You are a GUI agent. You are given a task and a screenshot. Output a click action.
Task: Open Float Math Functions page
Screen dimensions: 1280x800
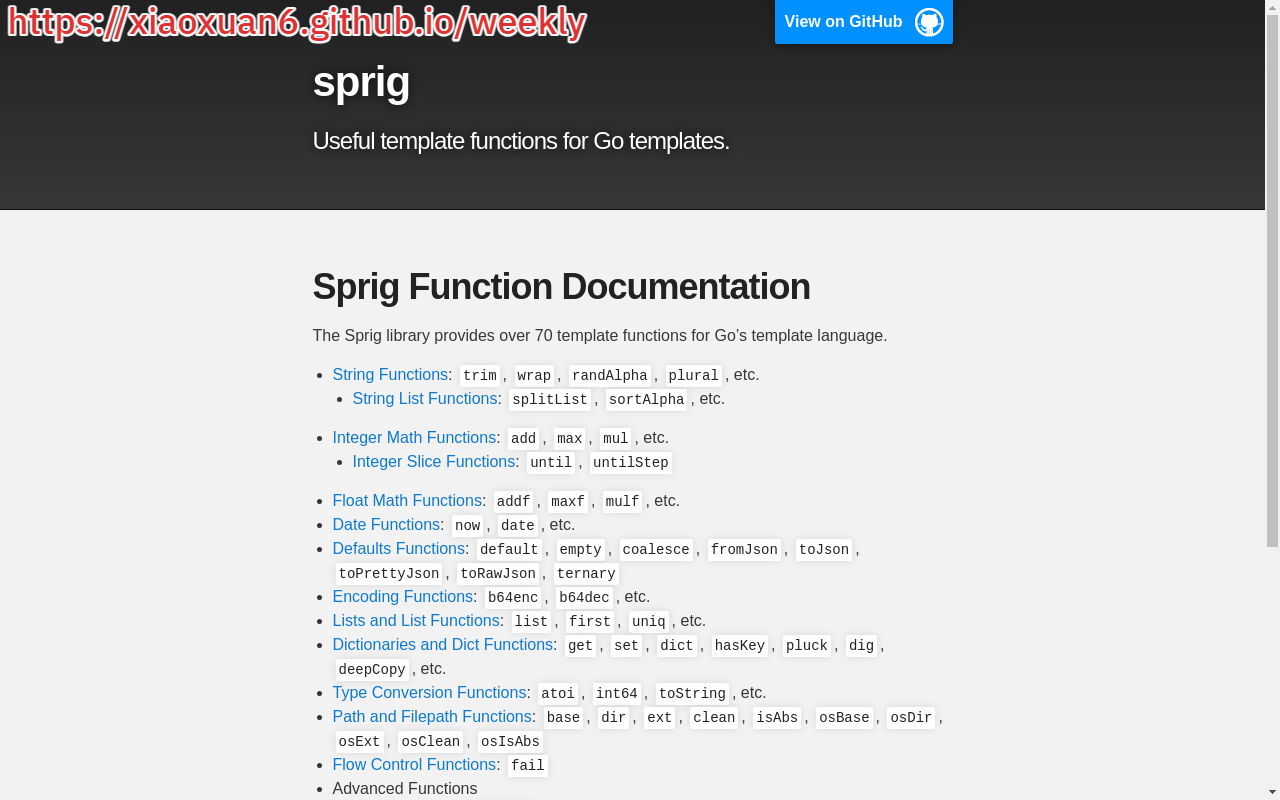coord(407,501)
